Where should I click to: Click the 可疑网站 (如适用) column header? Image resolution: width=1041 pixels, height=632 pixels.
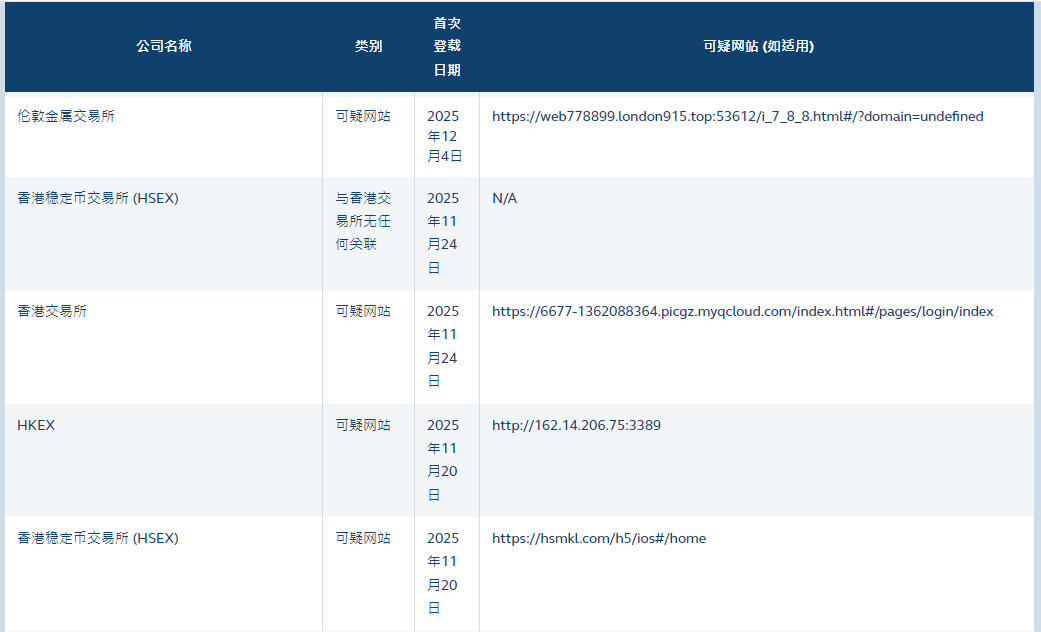757,46
